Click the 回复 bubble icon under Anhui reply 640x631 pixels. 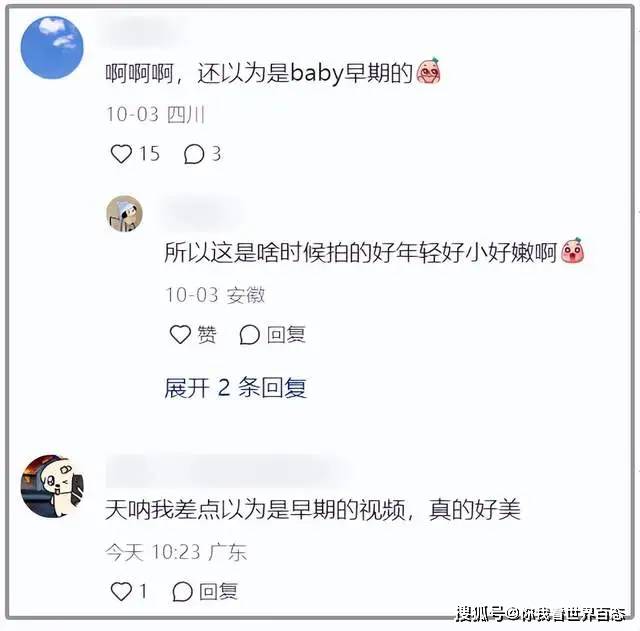(x=249, y=335)
